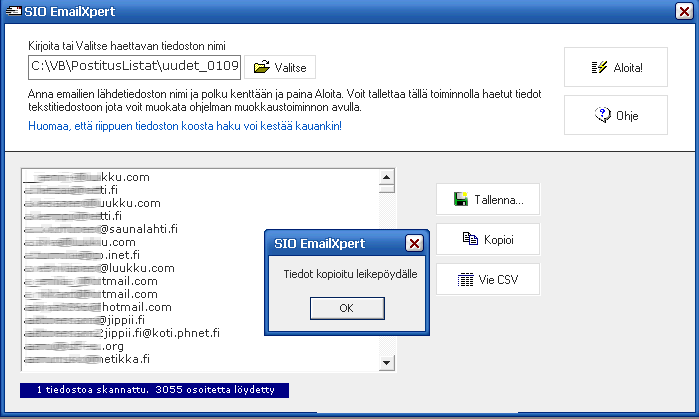Click the lightning icon on the Aloita! button
The height and width of the screenshot is (419, 699).
[600, 68]
